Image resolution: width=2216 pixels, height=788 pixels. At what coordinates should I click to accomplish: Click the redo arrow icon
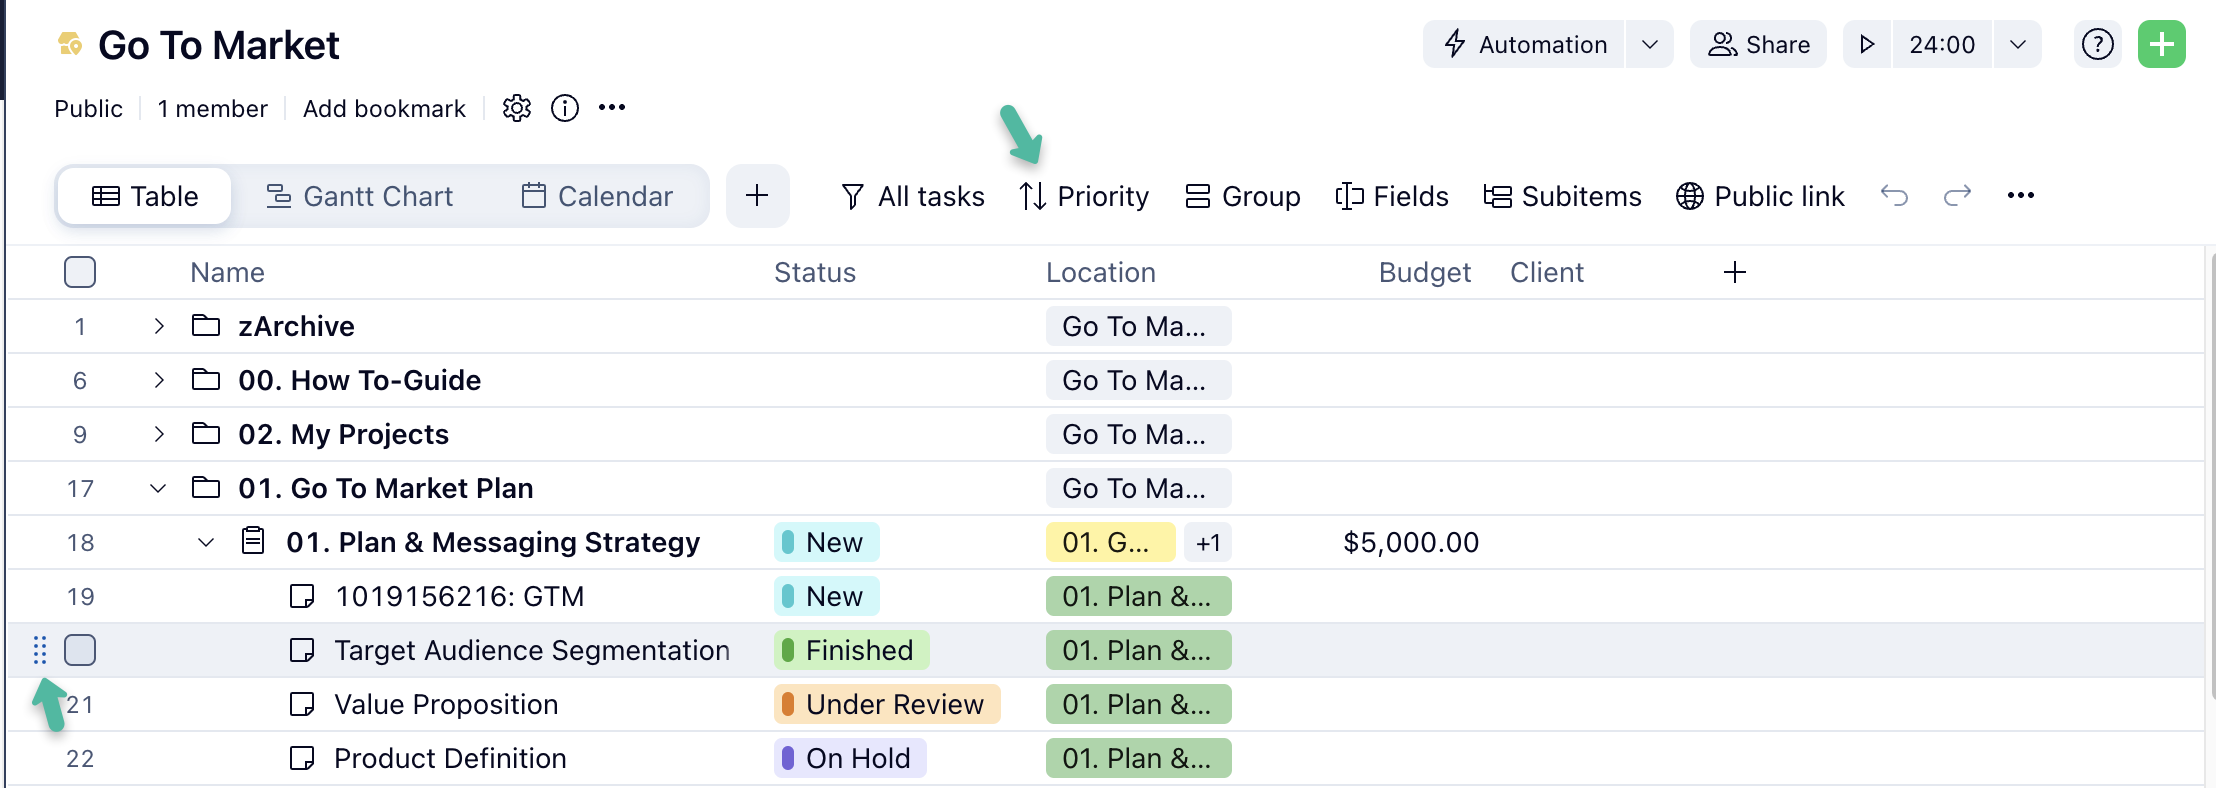(x=1957, y=196)
